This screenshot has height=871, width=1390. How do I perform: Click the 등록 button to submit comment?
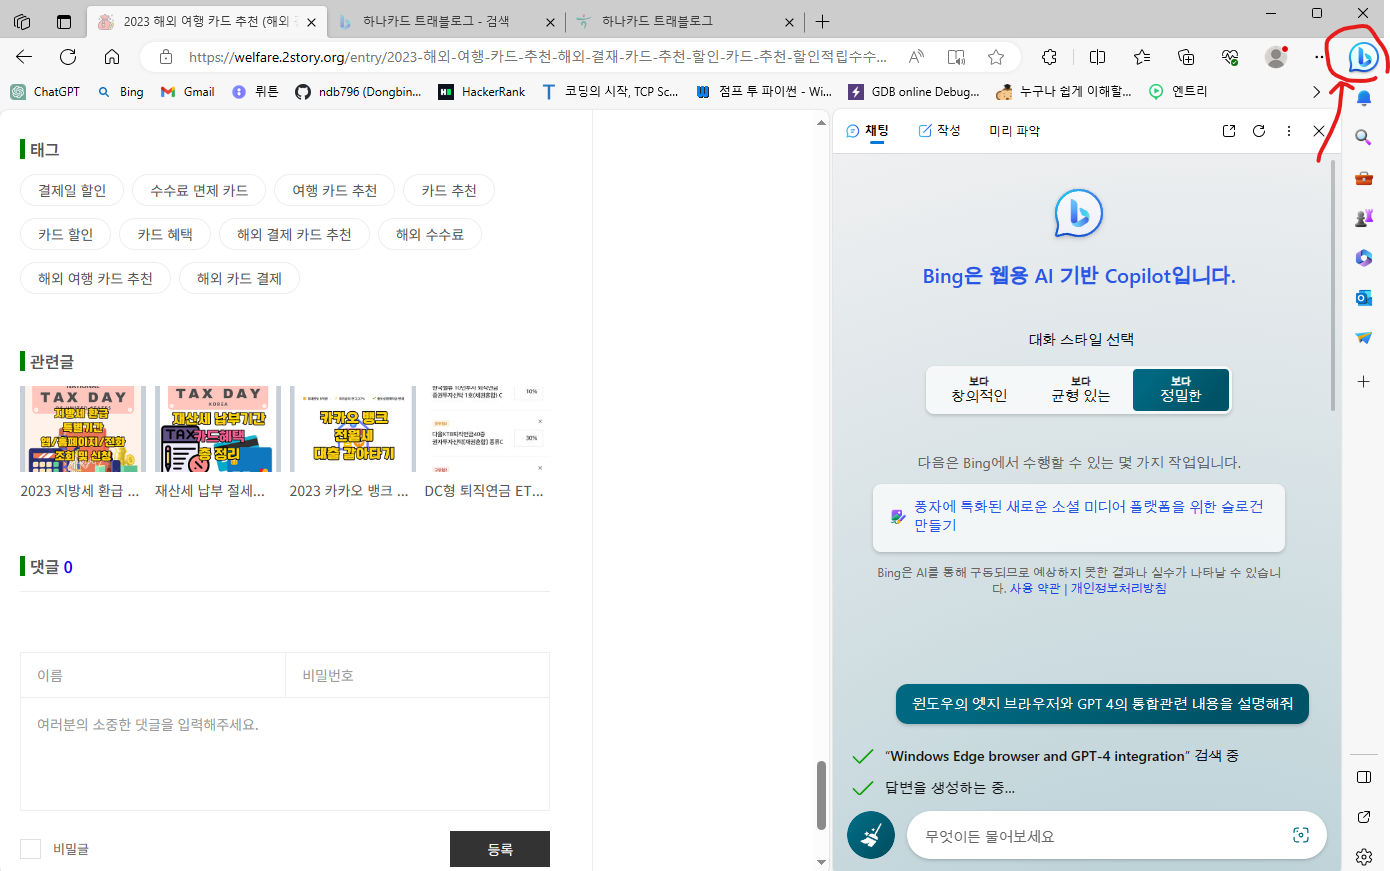[500, 848]
